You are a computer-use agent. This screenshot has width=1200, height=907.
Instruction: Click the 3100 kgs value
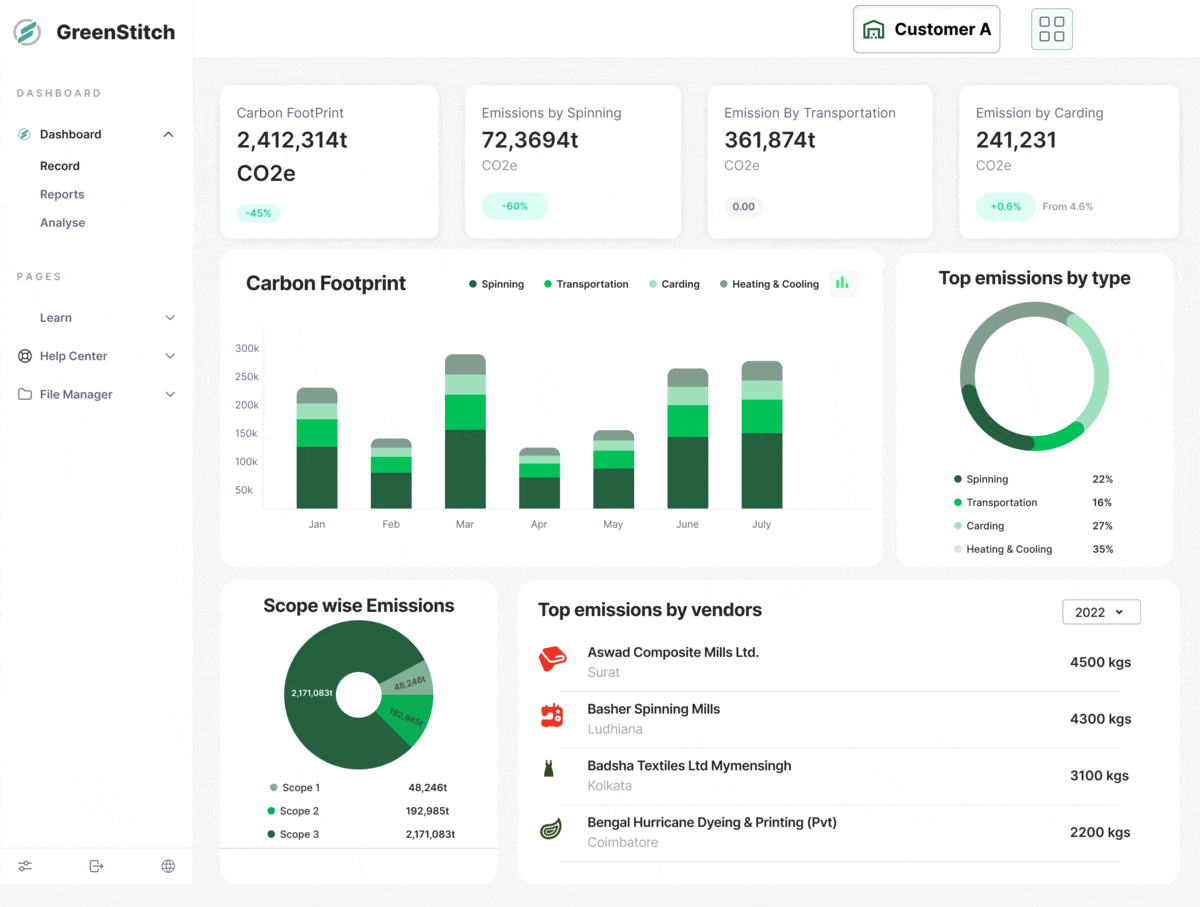pos(1100,775)
